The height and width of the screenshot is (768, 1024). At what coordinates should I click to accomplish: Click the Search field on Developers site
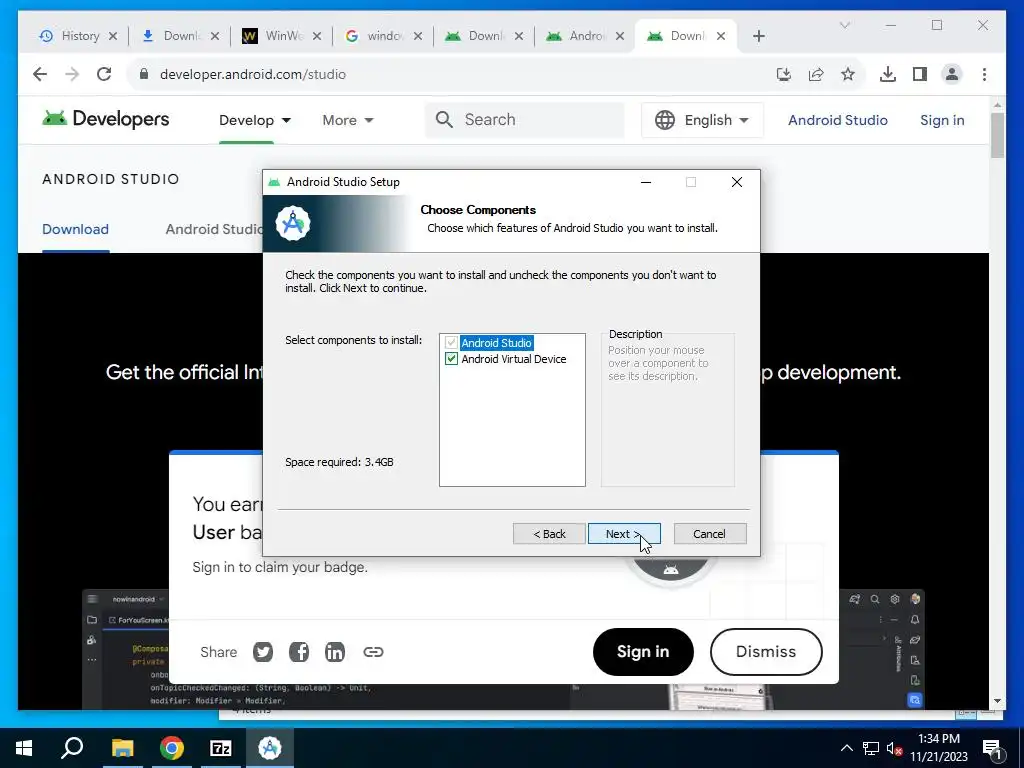[x=524, y=120]
